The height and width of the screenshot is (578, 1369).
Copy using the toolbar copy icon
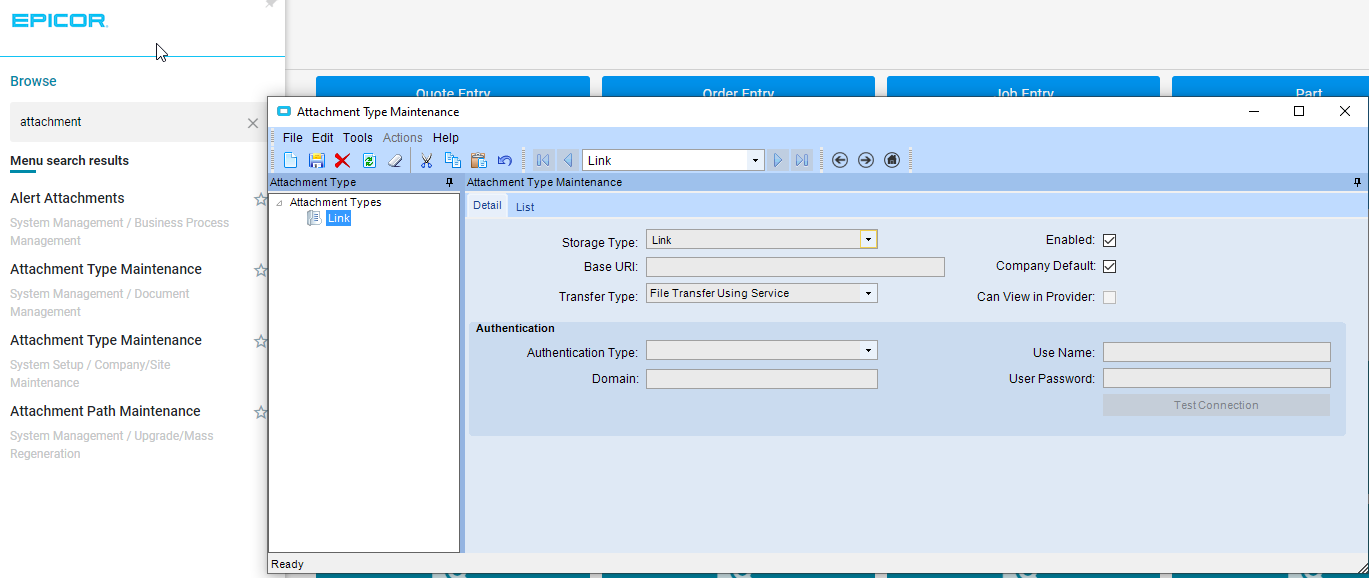point(452,160)
